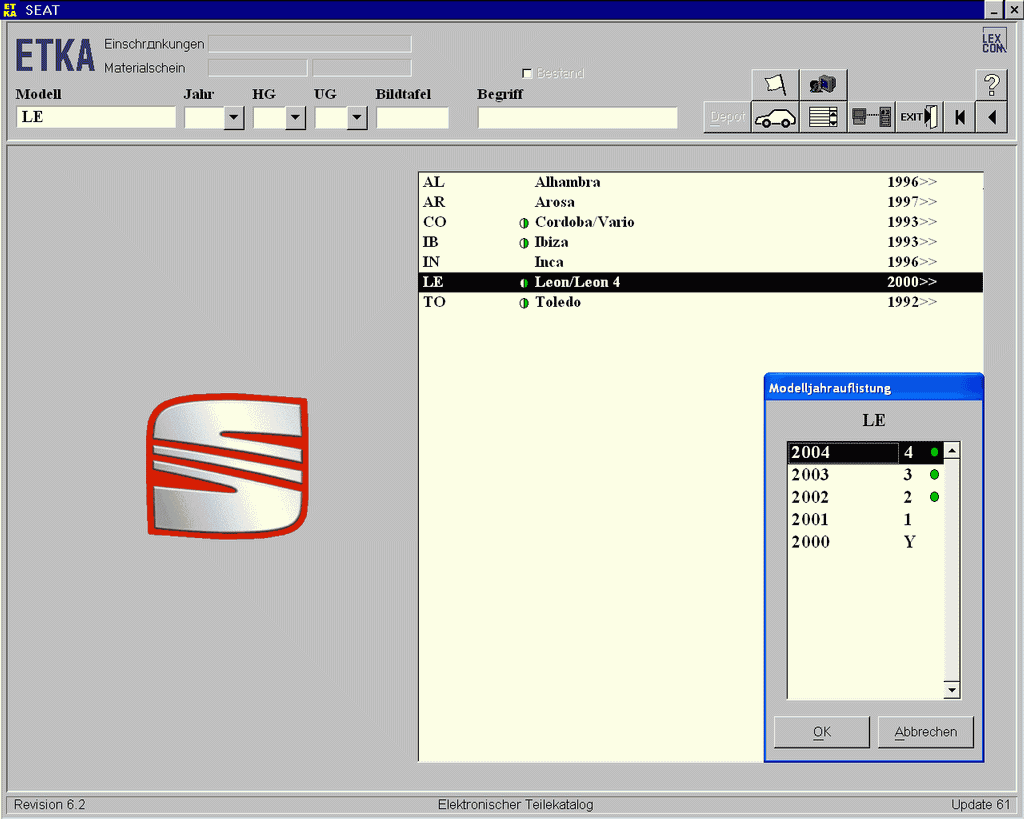
Task: Choose model year 2001 in the list
Action: [865, 519]
